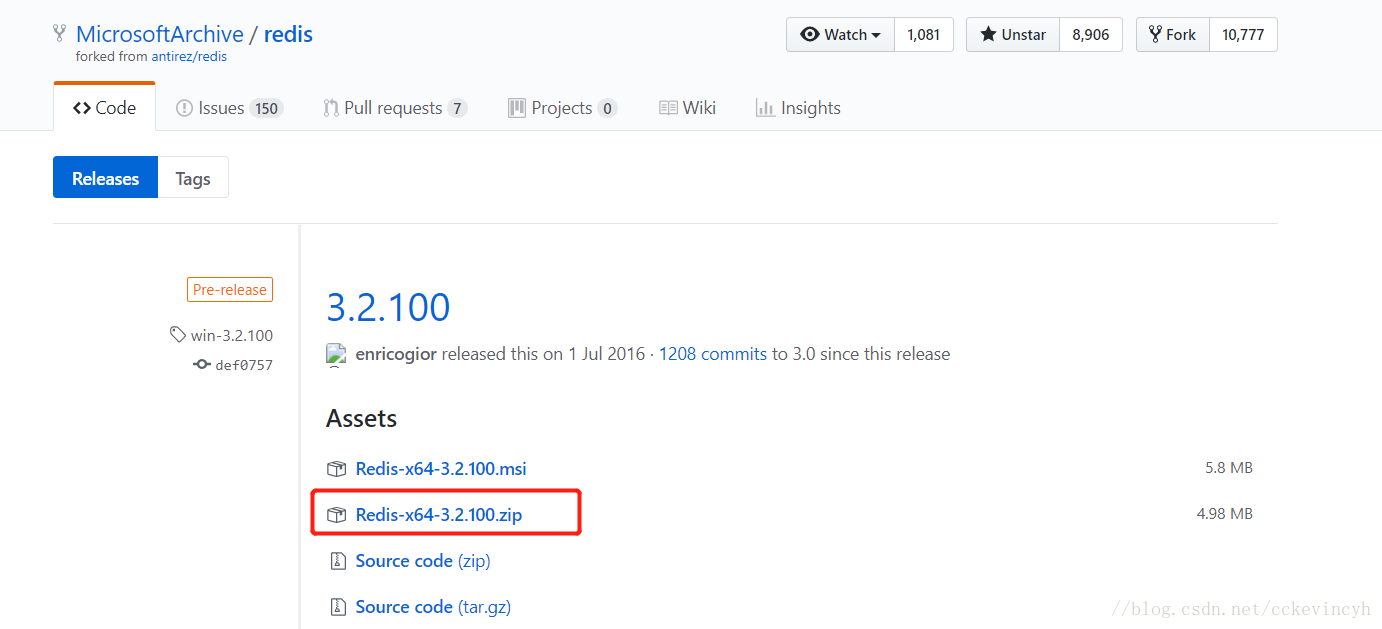This screenshot has width=1382, height=629.
Task: Click the fork icon in Fork button
Action: click(1155, 35)
